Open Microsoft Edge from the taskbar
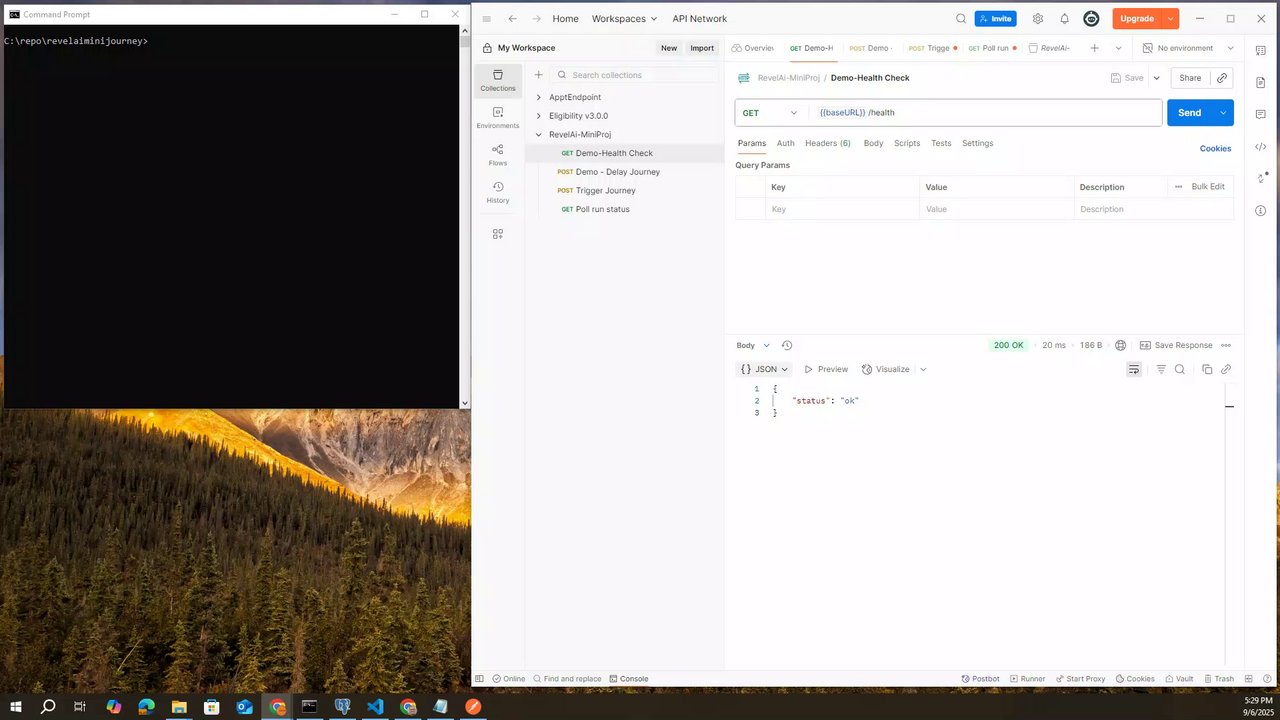This screenshot has height=720, width=1280. pyautogui.click(x=146, y=706)
